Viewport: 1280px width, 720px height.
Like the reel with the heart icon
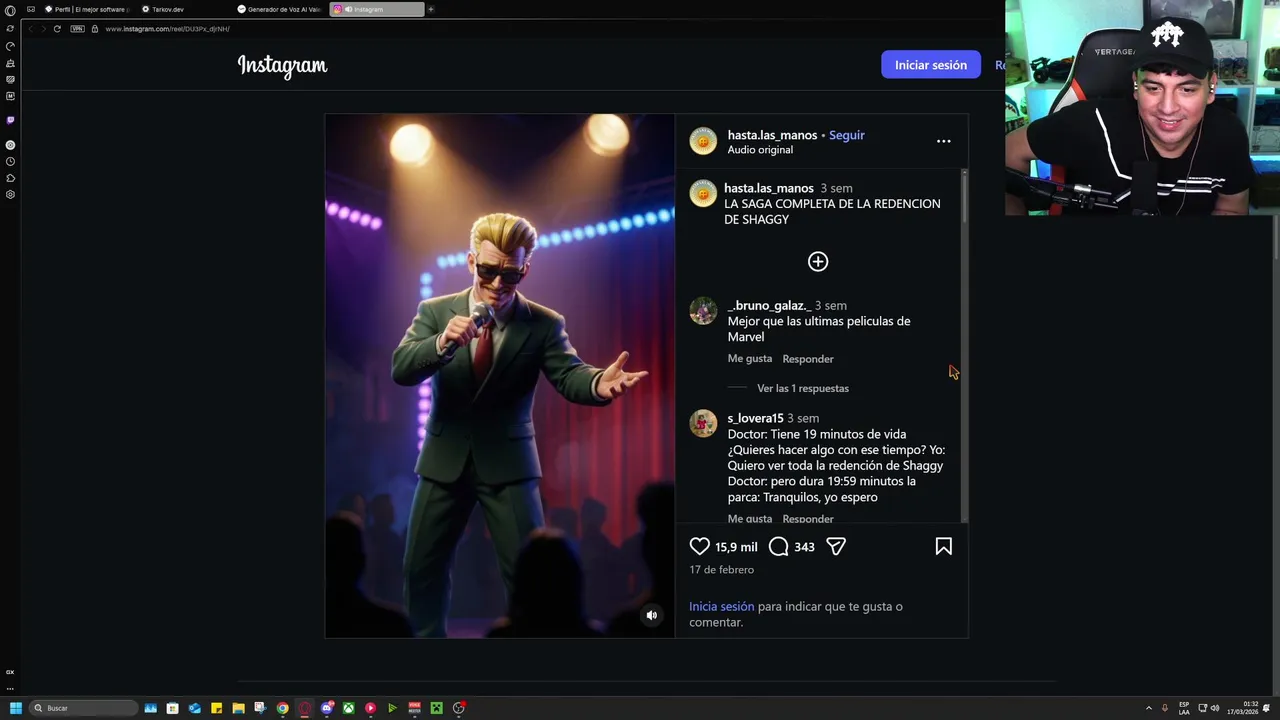pyautogui.click(x=699, y=547)
